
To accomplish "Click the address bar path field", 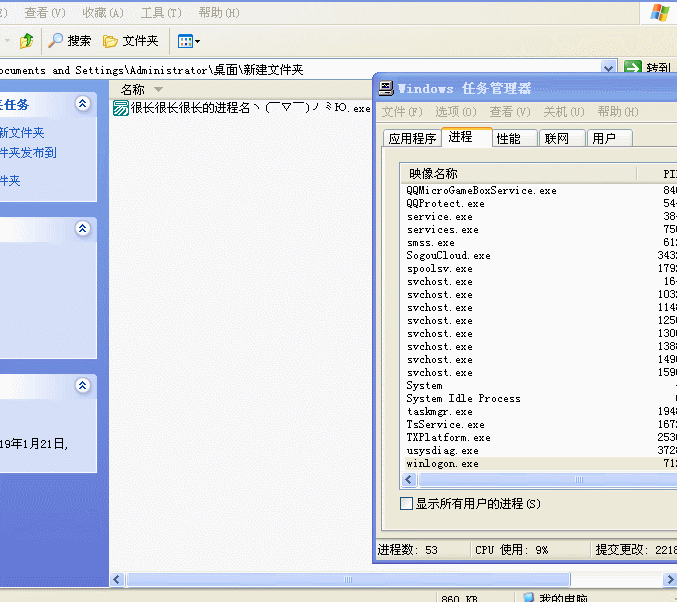I will [300, 70].
